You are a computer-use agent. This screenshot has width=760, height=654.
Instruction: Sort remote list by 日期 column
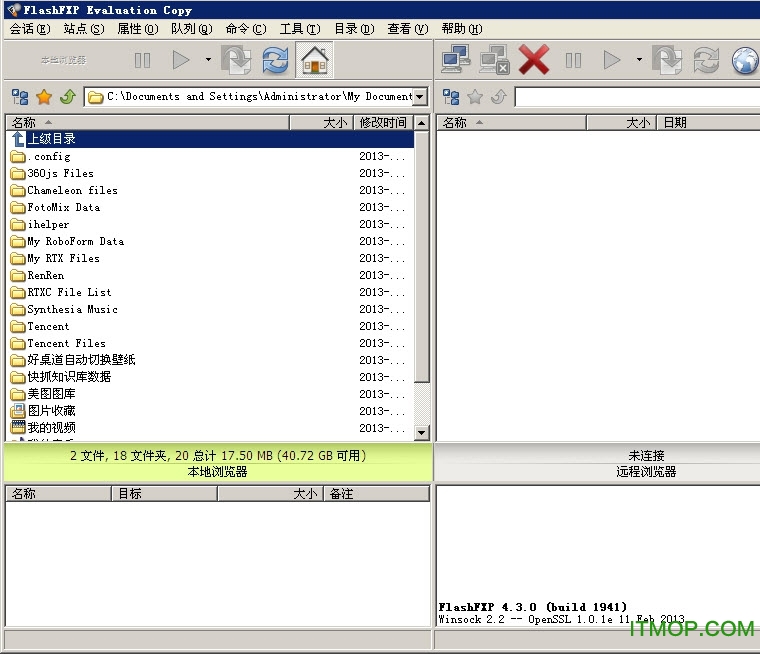708,123
